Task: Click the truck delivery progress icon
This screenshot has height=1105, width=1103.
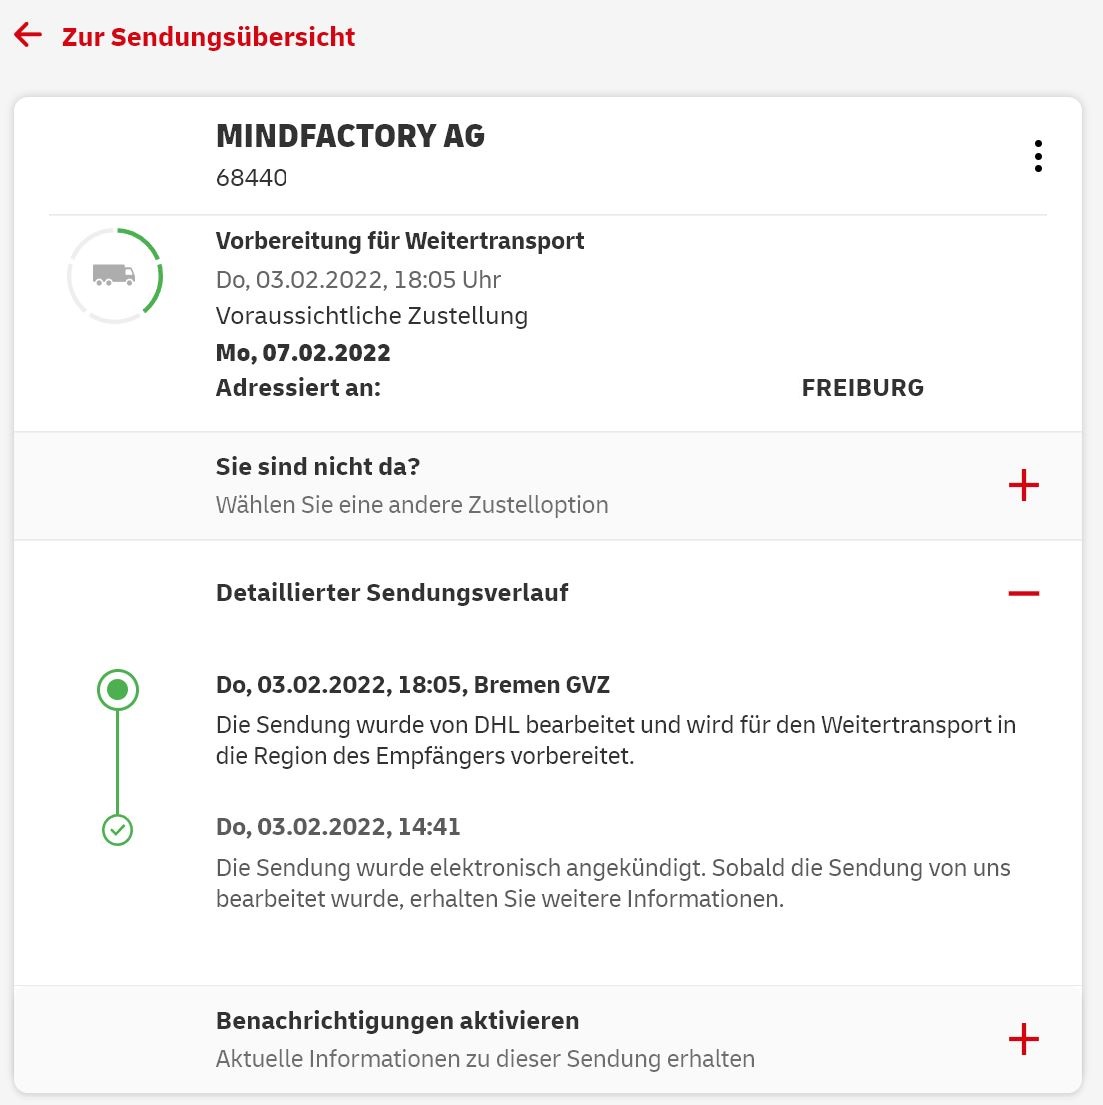Action: coord(115,276)
